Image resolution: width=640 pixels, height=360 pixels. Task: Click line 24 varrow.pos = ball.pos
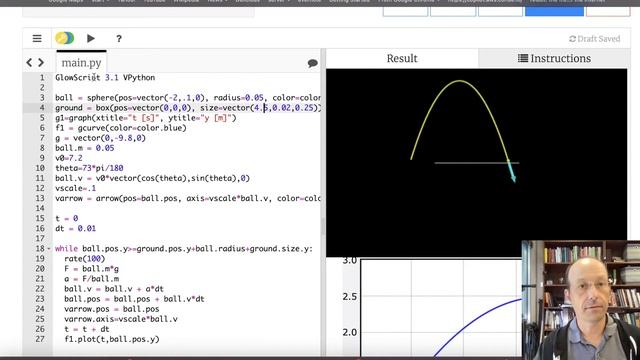pos(112,309)
